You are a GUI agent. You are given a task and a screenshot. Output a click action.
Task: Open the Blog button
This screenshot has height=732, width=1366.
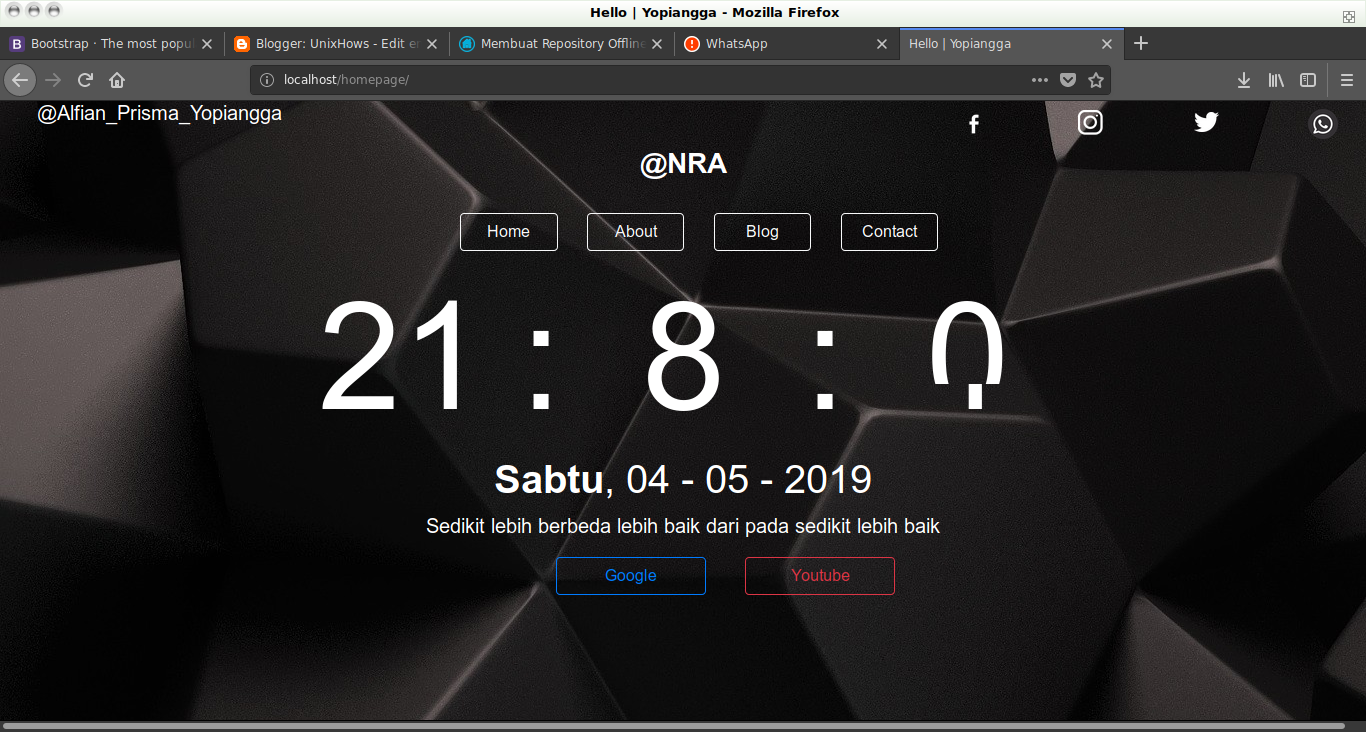click(762, 232)
